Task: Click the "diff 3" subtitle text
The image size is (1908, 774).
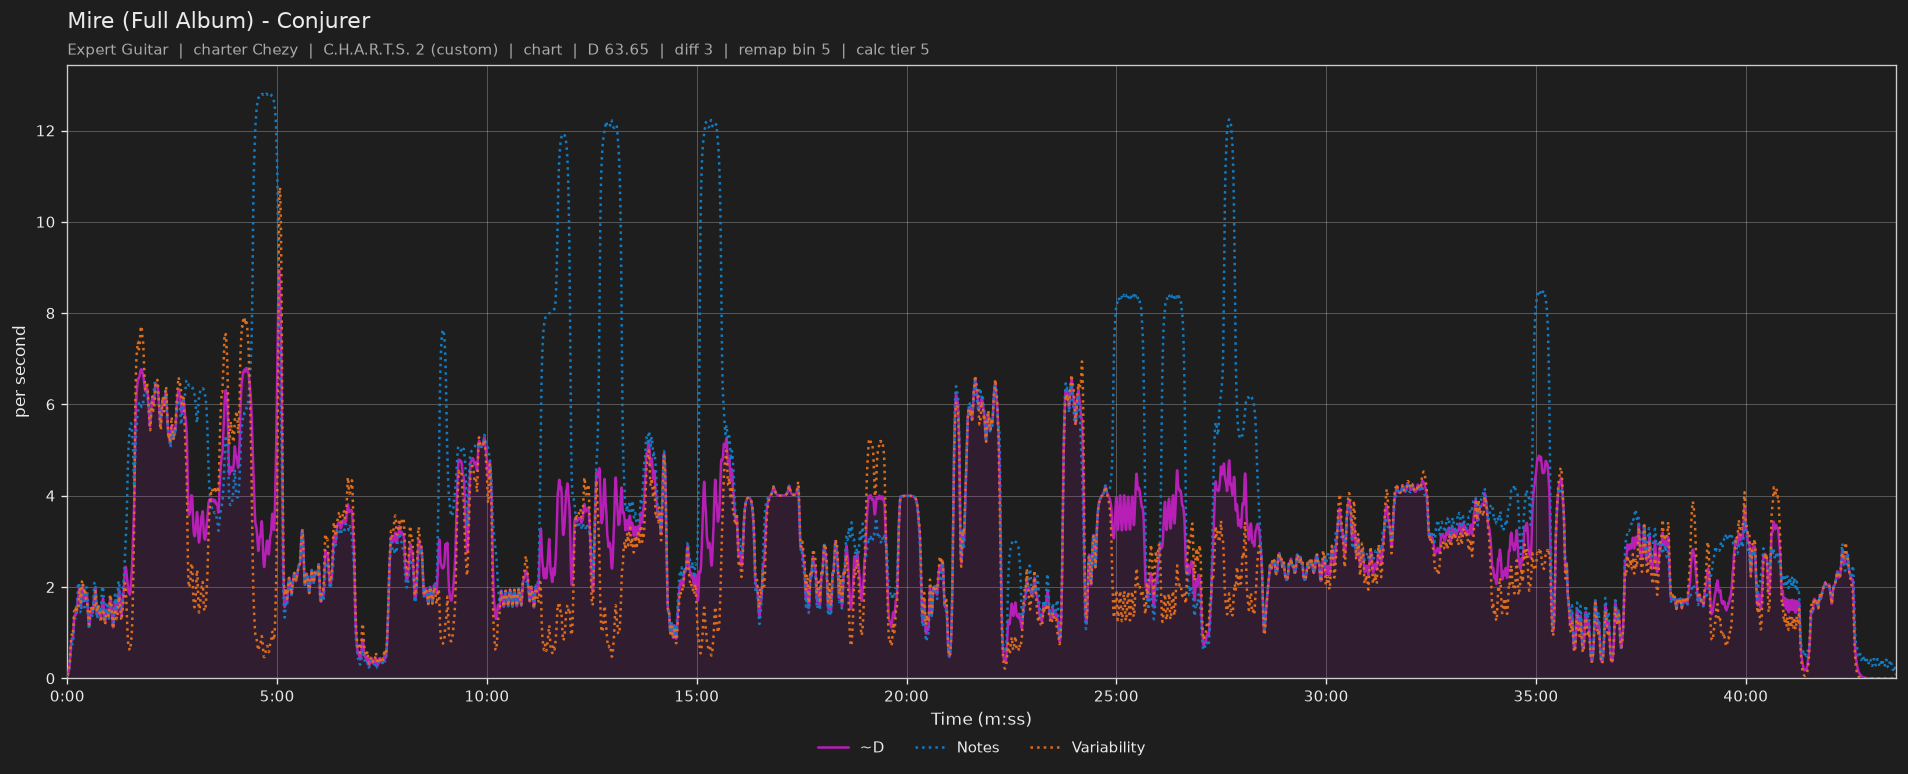Action: tap(694, 50)
